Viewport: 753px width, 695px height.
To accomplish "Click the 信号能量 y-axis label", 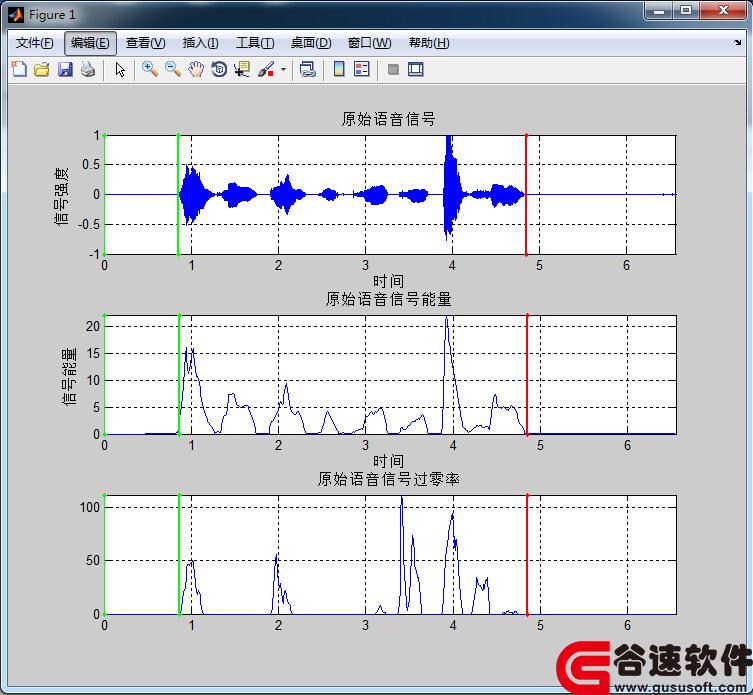I will (69, 376).
